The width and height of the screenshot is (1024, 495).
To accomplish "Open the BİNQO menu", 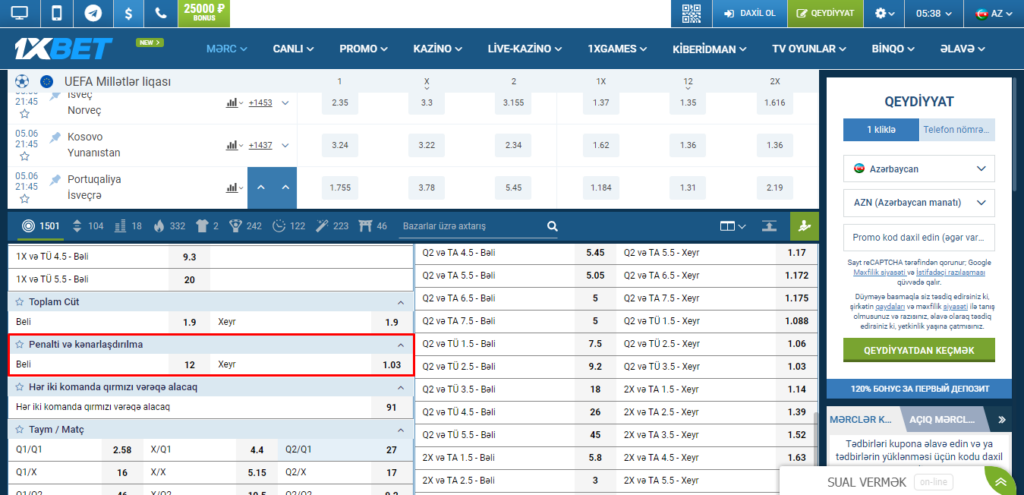I will click(893, 48).
